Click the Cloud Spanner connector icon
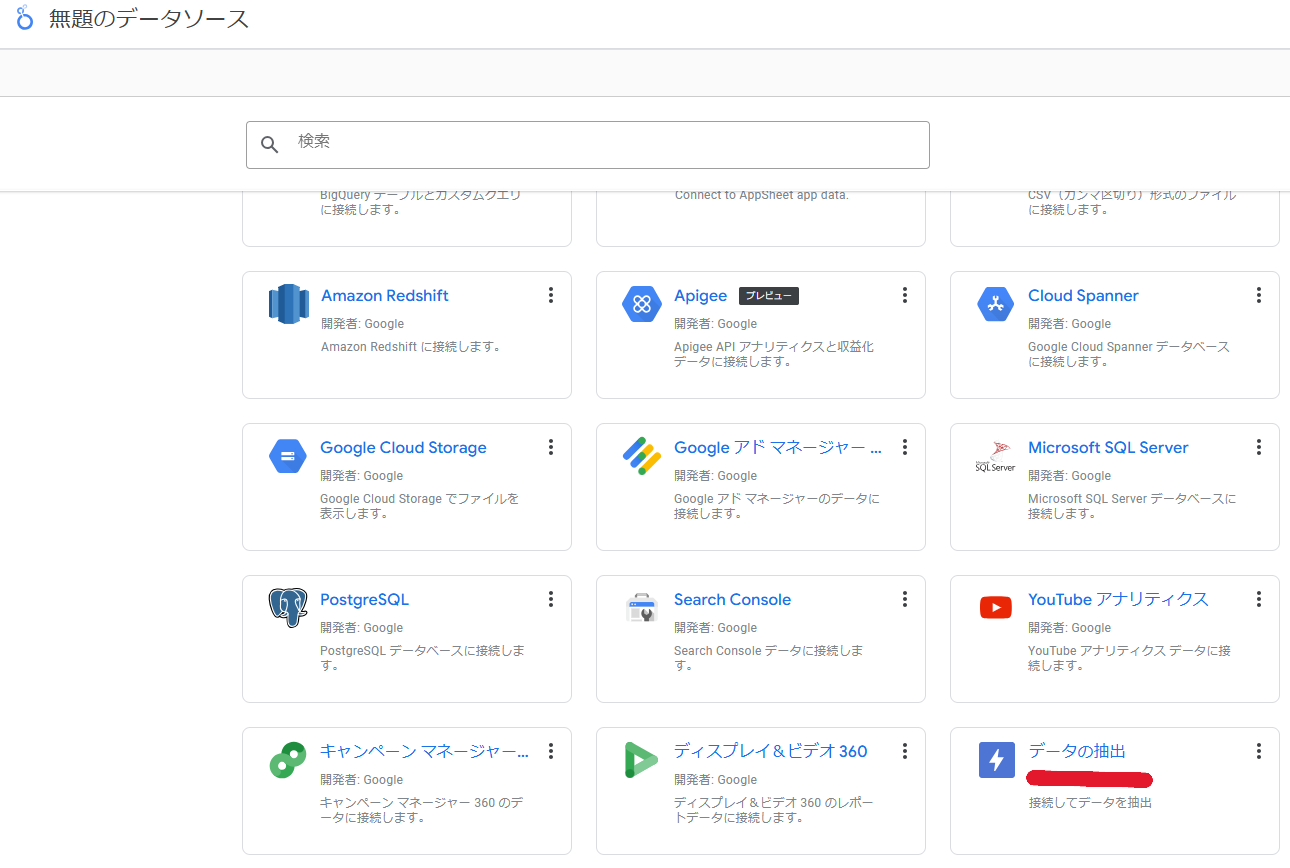 (996, 304)
